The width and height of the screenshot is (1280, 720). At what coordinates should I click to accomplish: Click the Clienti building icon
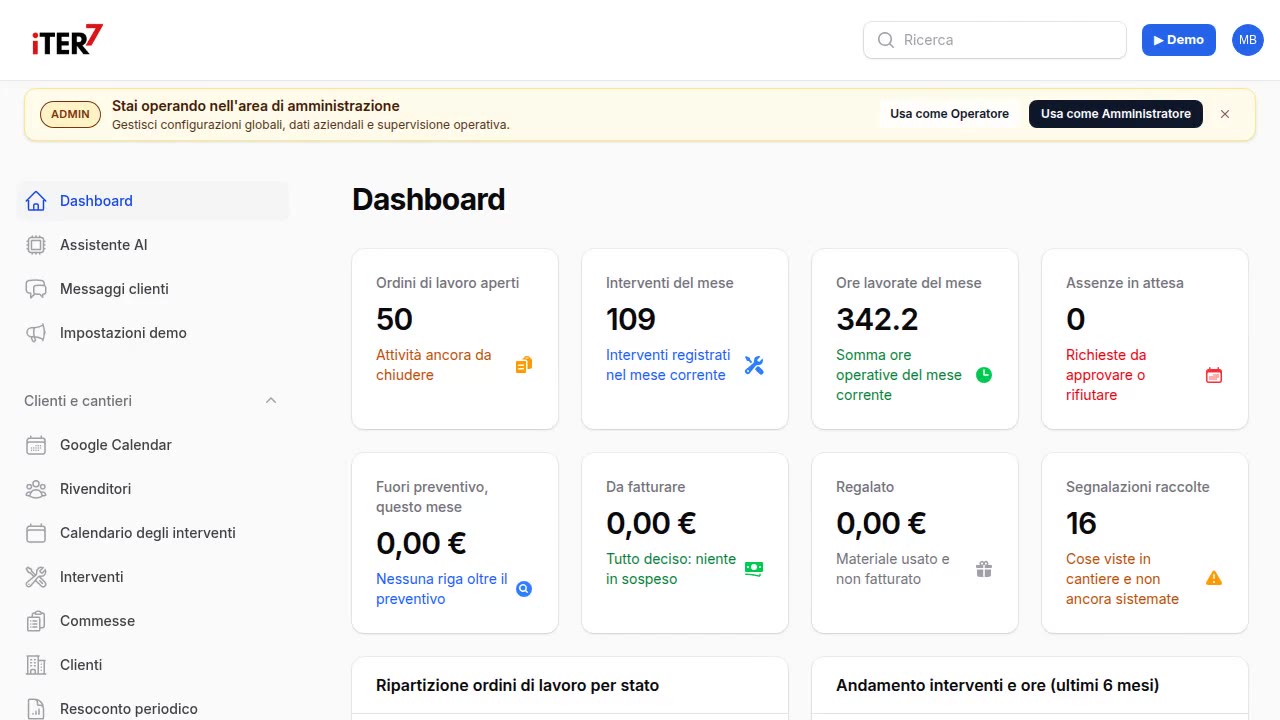coord(36,665)
